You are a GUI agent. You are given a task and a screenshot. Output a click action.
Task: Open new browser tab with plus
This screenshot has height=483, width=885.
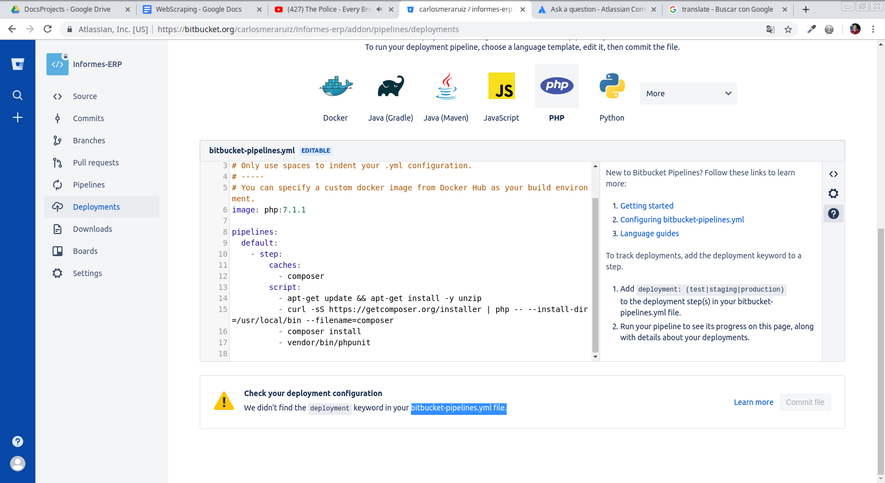(x=805, y=9)
